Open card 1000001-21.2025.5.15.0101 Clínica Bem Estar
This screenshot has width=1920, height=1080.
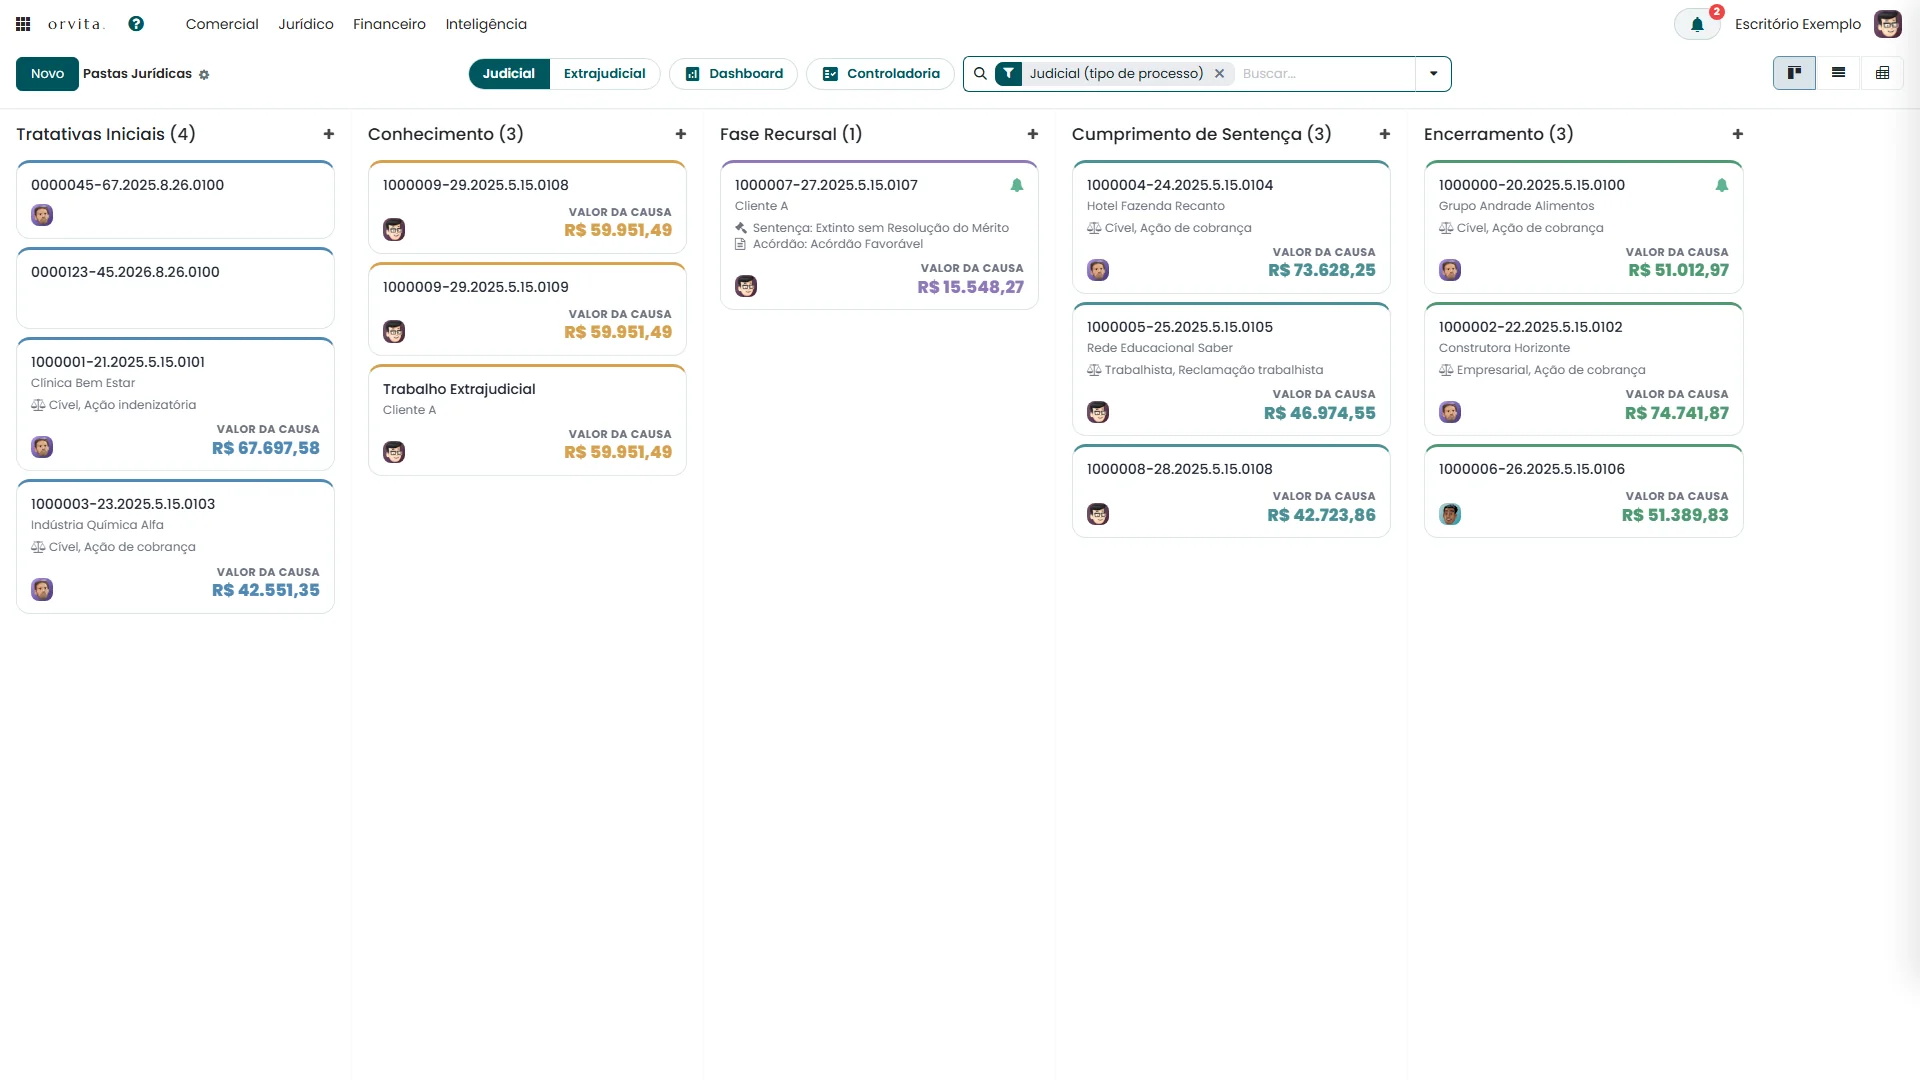point(175,404)
